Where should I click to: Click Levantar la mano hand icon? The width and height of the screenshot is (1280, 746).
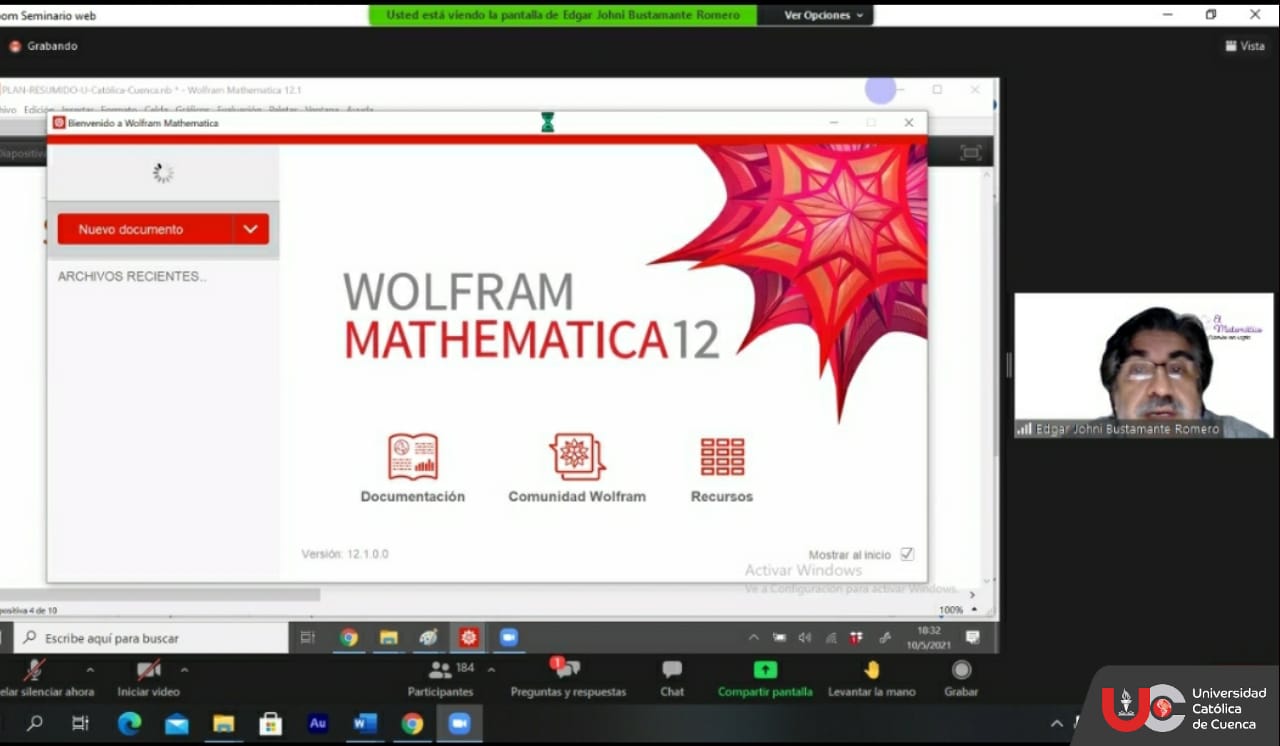[872, 678]
